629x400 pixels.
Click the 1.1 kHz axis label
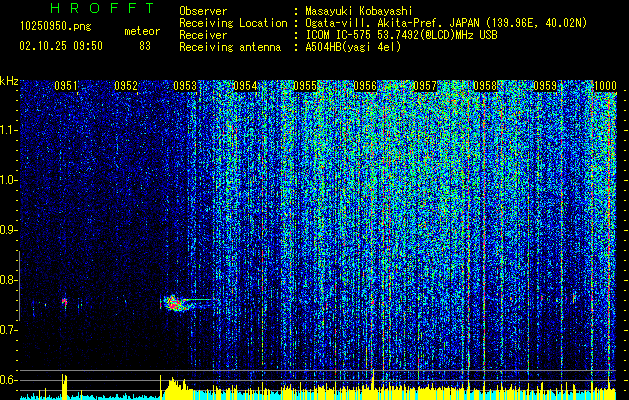[9, 130]
